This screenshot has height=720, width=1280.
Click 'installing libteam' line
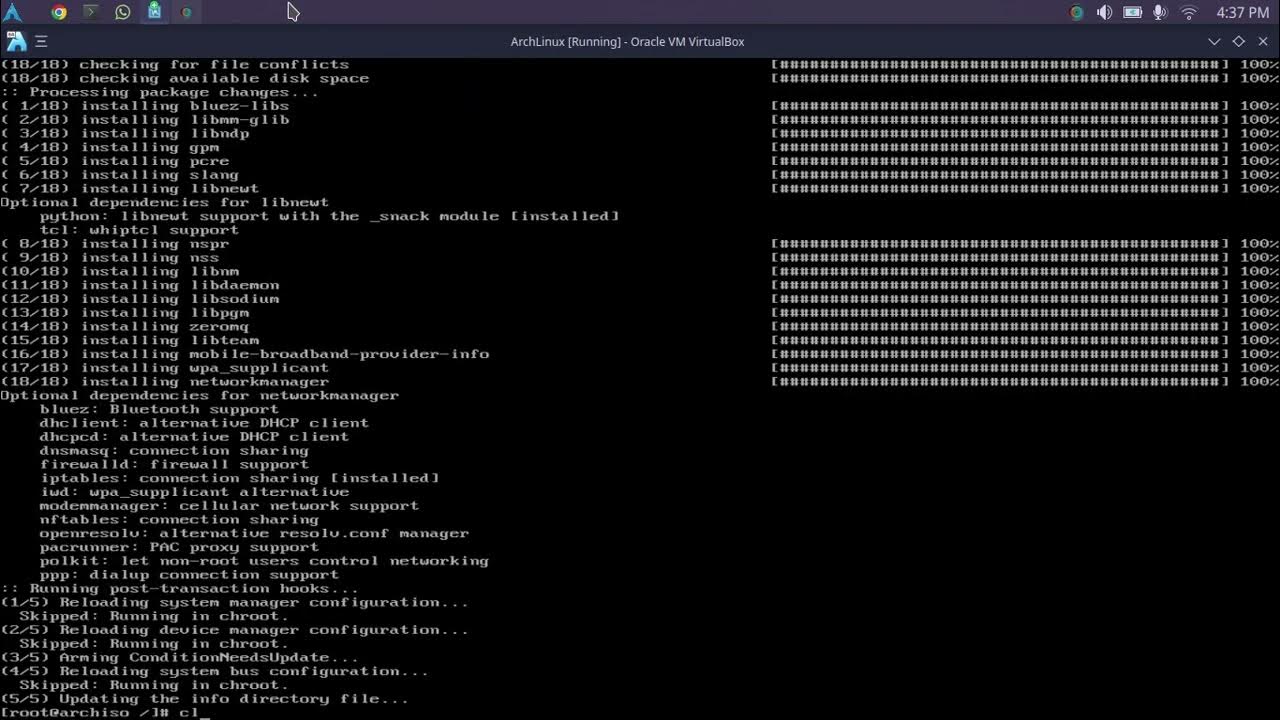[130, 340]
